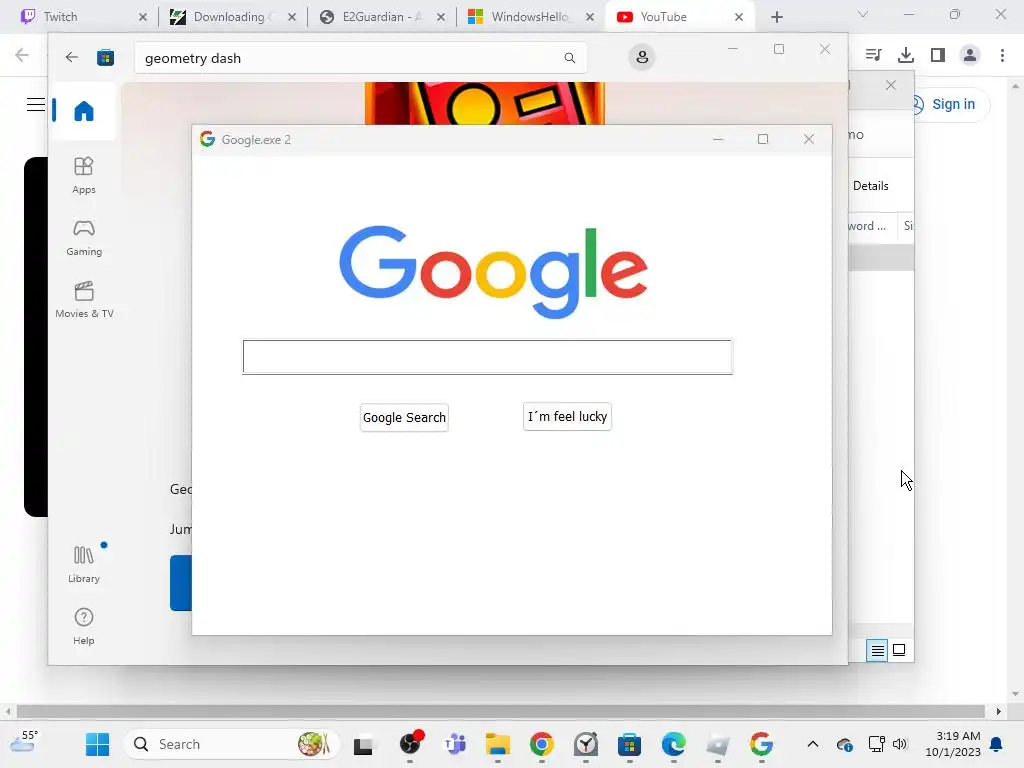This screenshot has width=1024, height=768.
Task: Open Apps section in Microsoft Store
Action: pyautogui.click(x=84, y=176)
